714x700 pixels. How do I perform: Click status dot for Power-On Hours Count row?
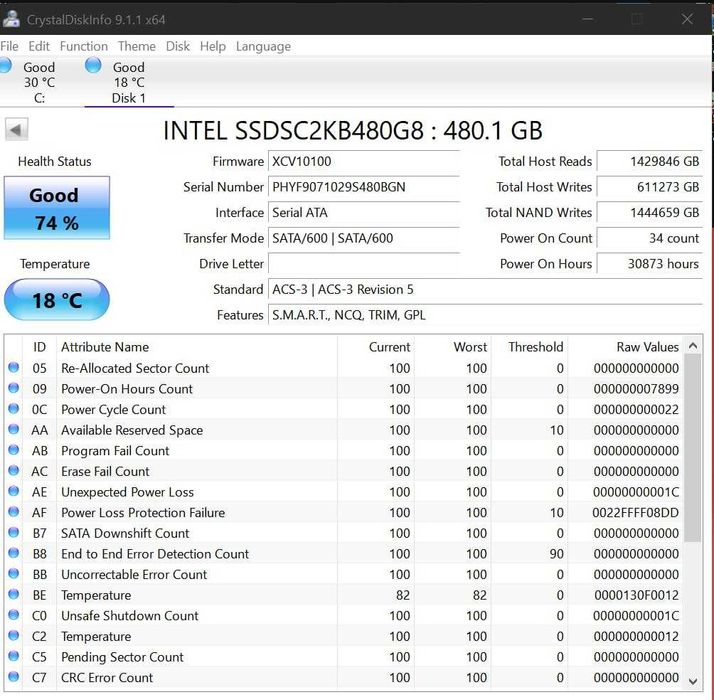pos(14,388)
